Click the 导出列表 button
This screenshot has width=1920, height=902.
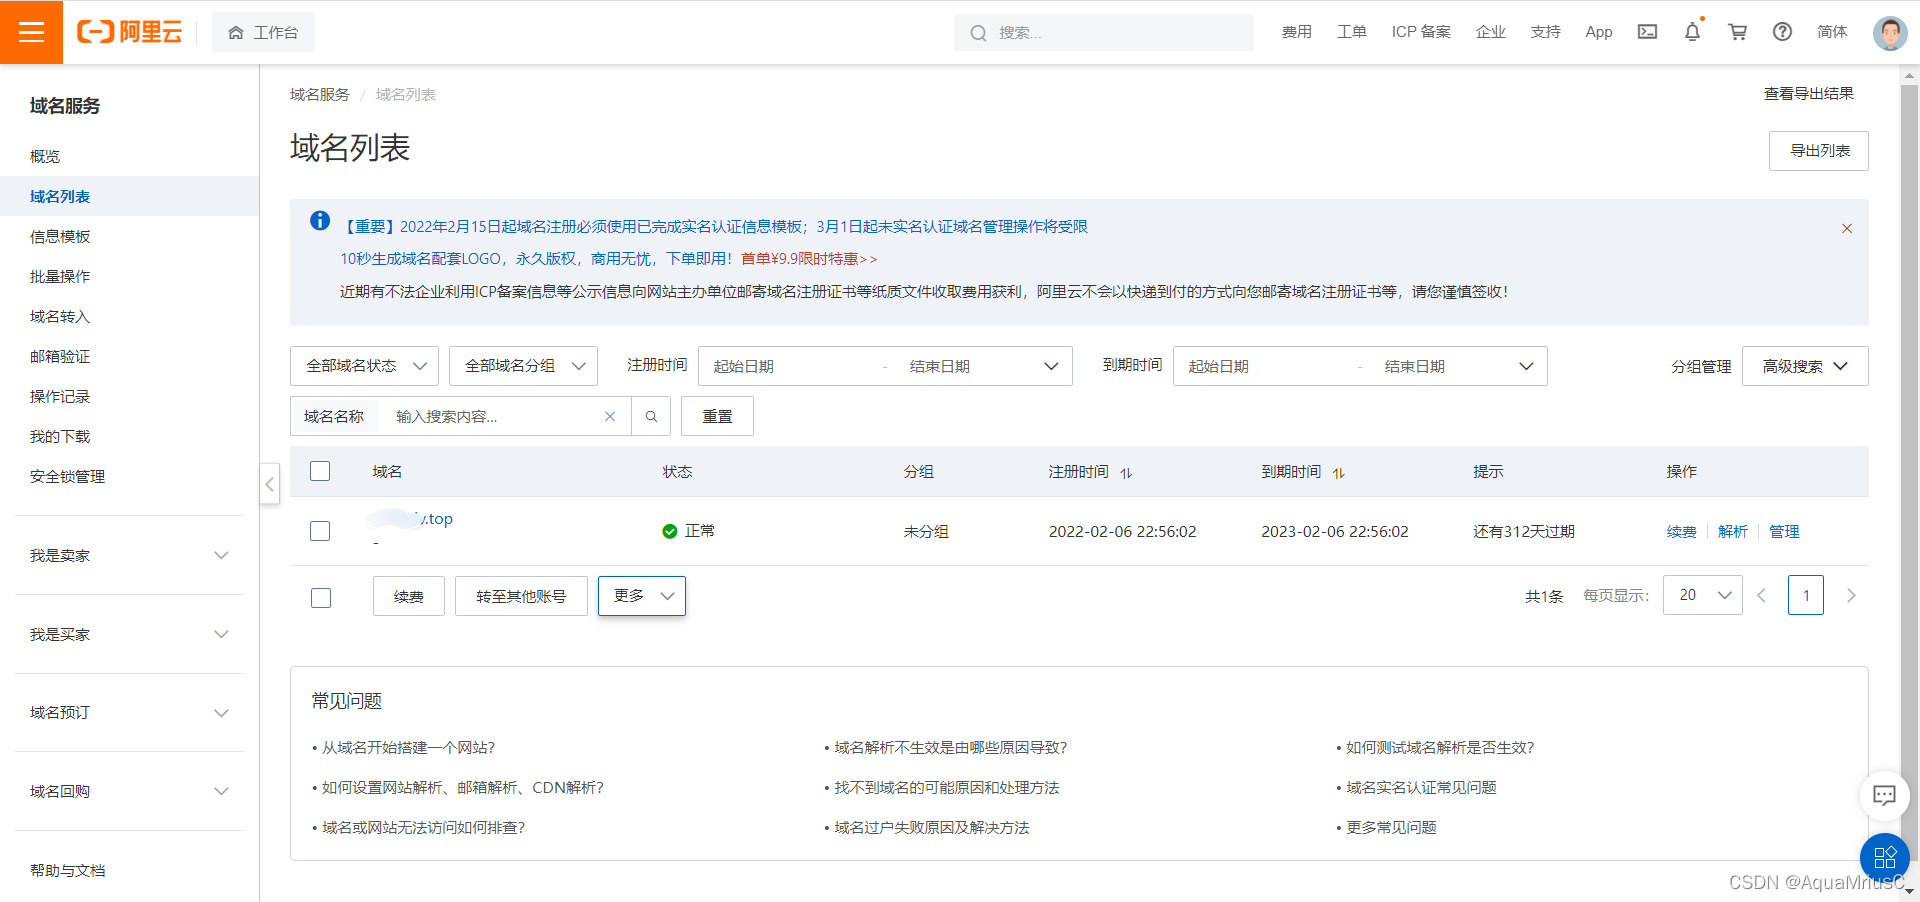point(1819,151)
